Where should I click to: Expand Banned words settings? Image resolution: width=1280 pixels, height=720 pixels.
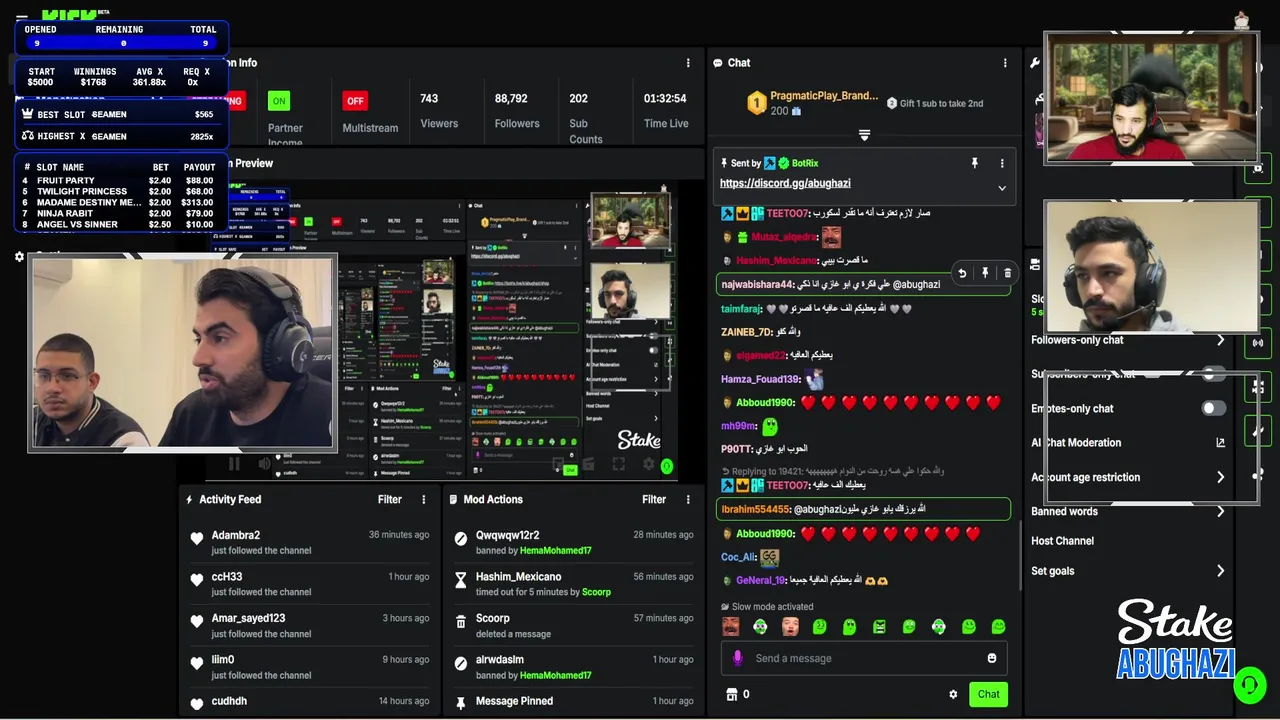click(1220, 511)
